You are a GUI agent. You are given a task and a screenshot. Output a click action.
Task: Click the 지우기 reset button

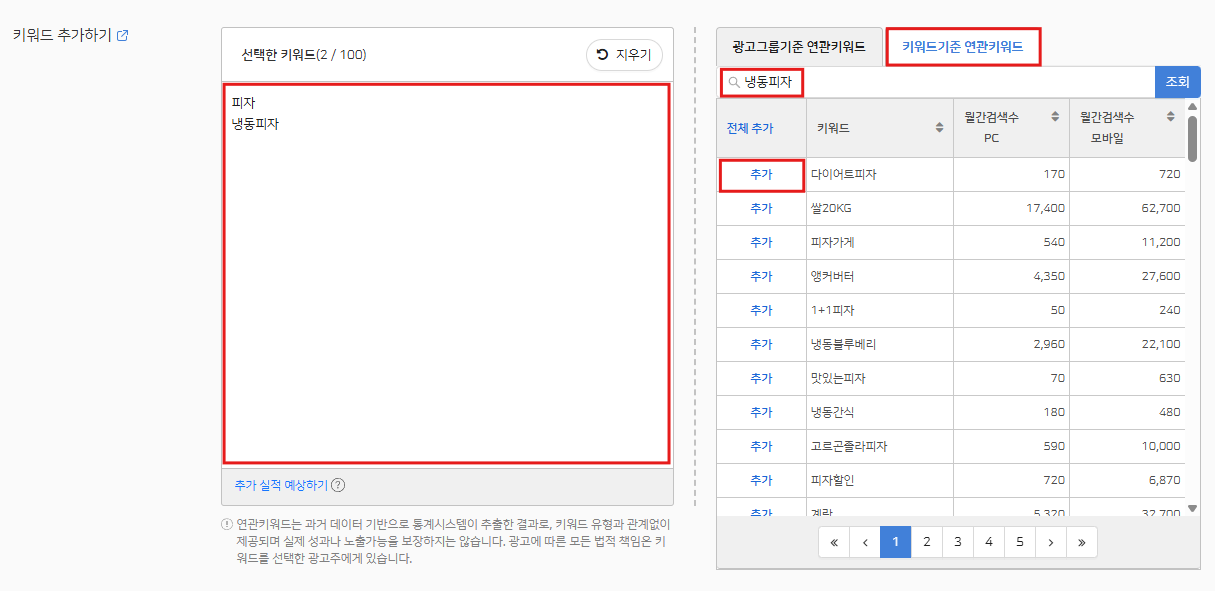624,55
